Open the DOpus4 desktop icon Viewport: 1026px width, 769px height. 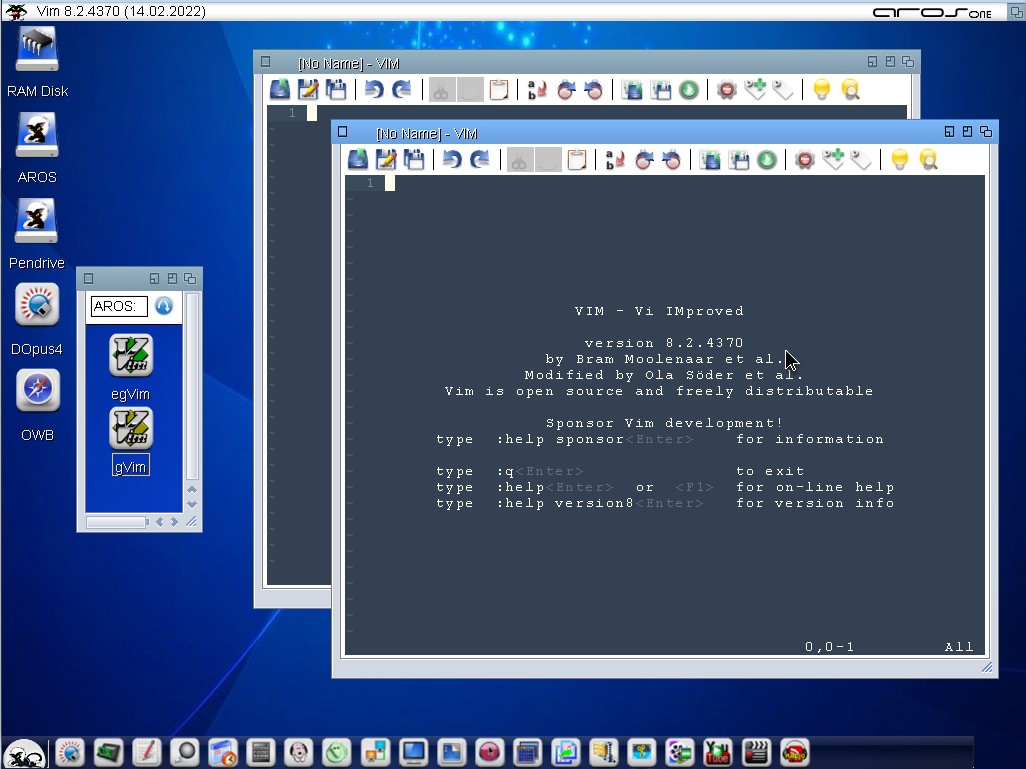click(37, 306)
